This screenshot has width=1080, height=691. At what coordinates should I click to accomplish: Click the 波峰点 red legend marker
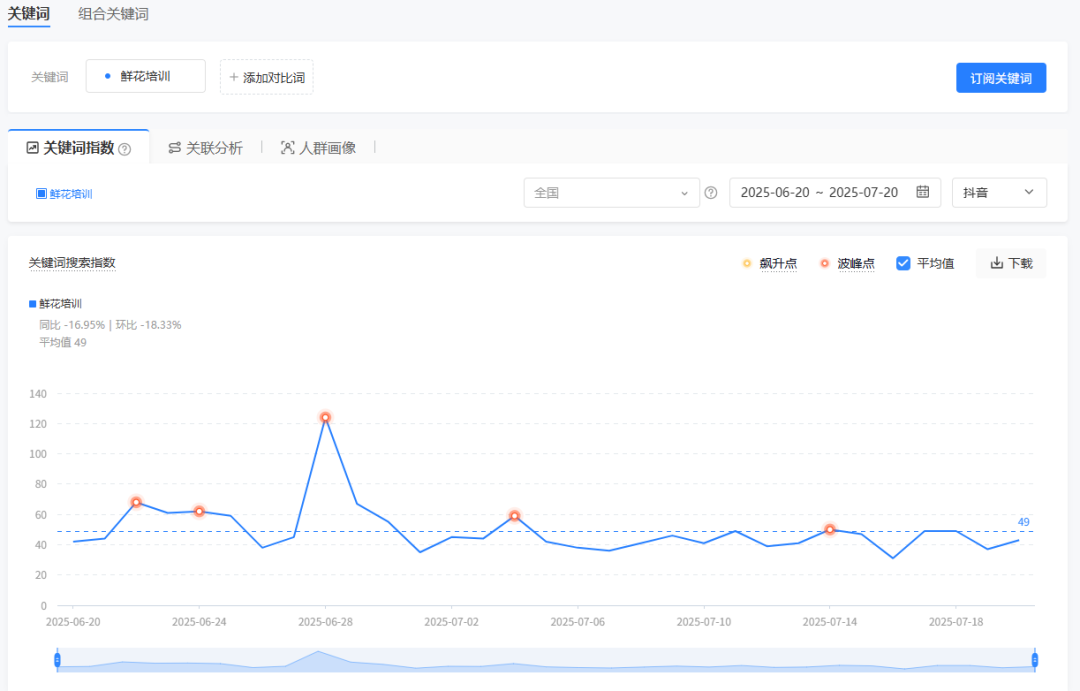click(x=824, y=264)
